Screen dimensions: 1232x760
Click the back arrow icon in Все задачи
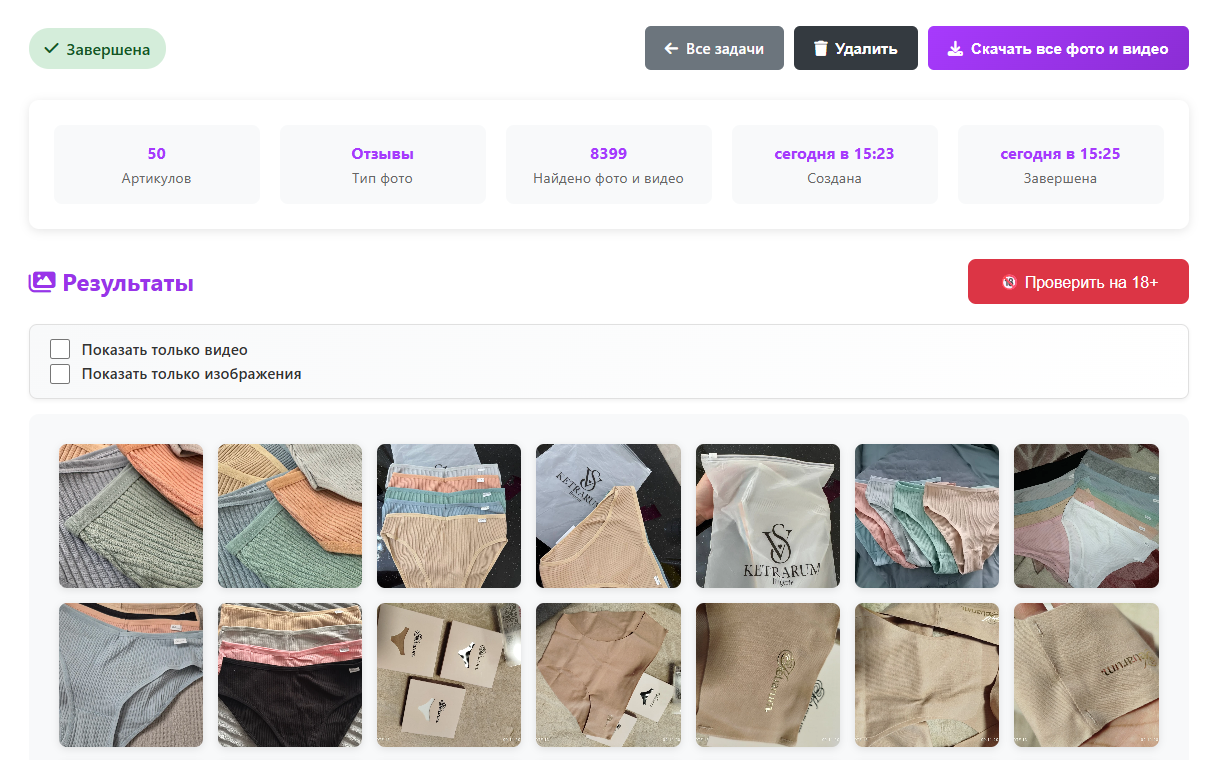coord(671,49)
